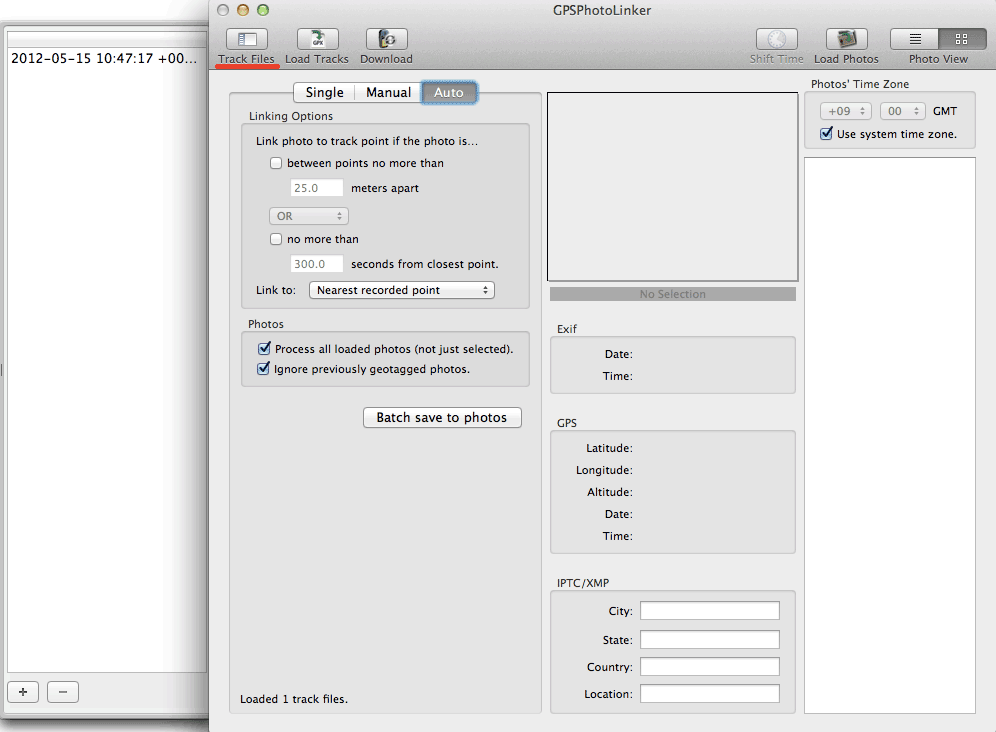Toggle Process all loaded photos checkbox
The height and width of the screenshot is (732, 996).
264,348
